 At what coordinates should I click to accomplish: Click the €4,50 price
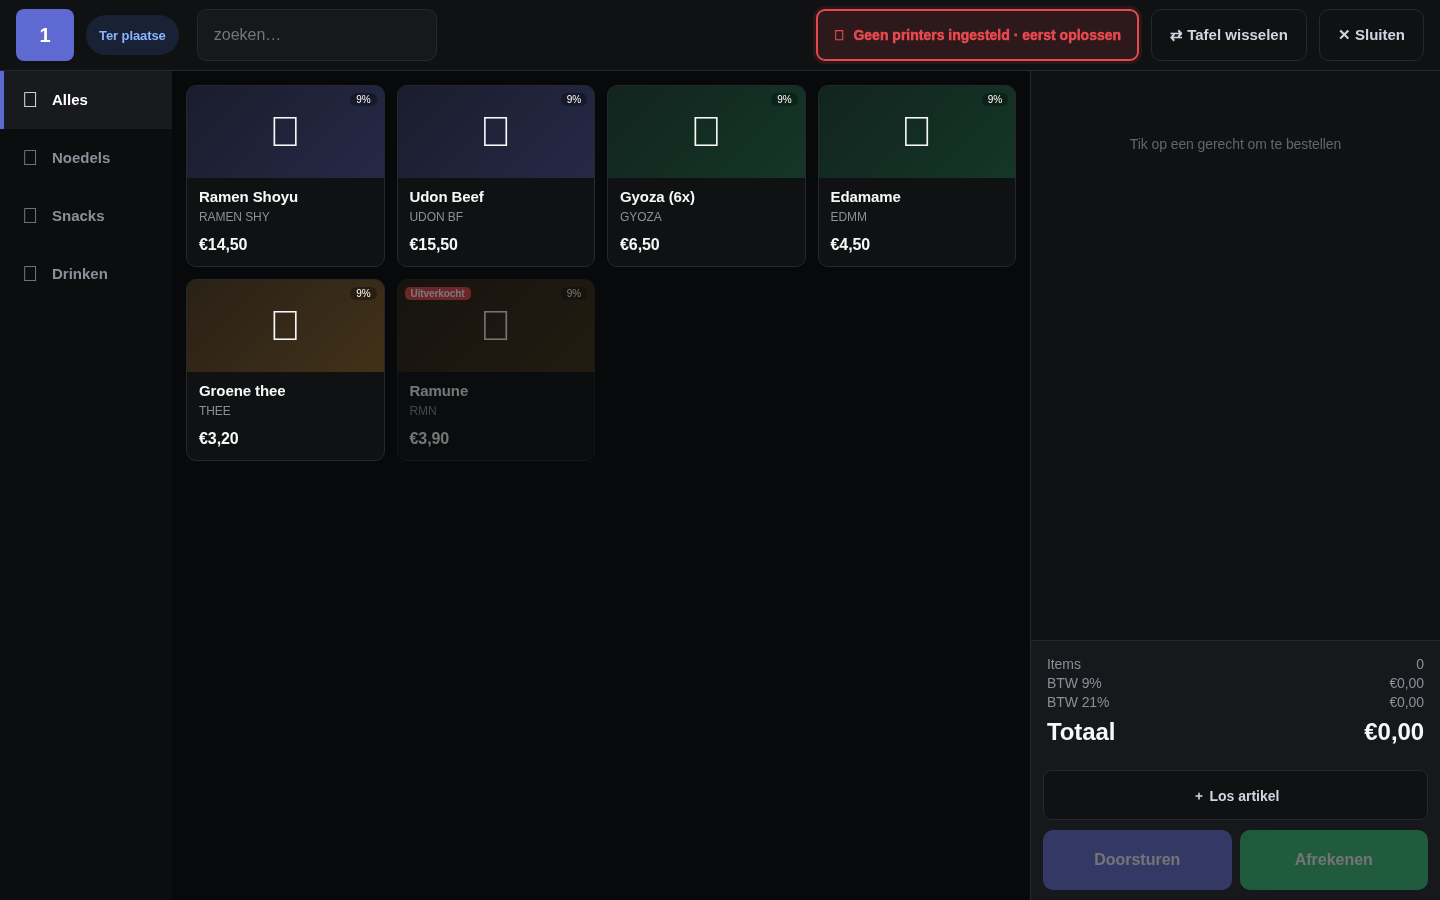pyautogui.click(x=850, y=245)
